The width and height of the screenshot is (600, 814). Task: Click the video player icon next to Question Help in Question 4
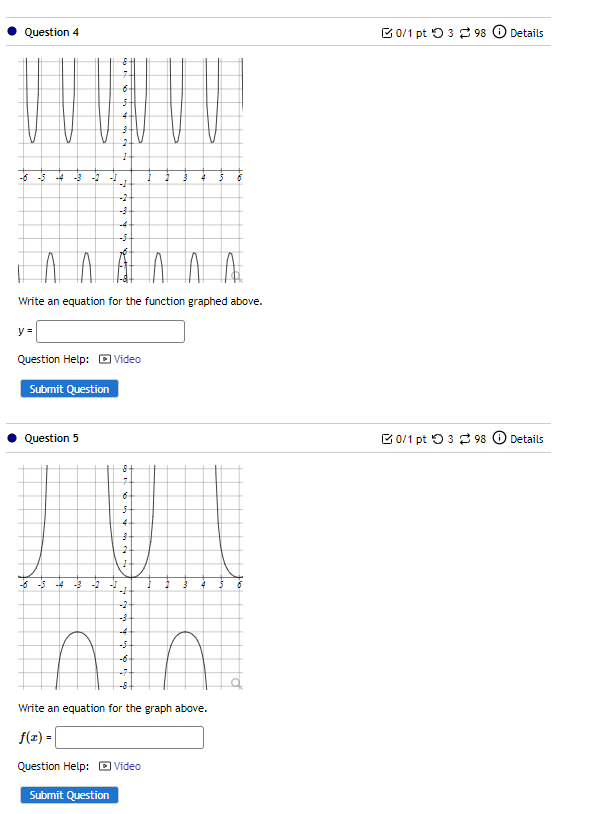[104, 359]
